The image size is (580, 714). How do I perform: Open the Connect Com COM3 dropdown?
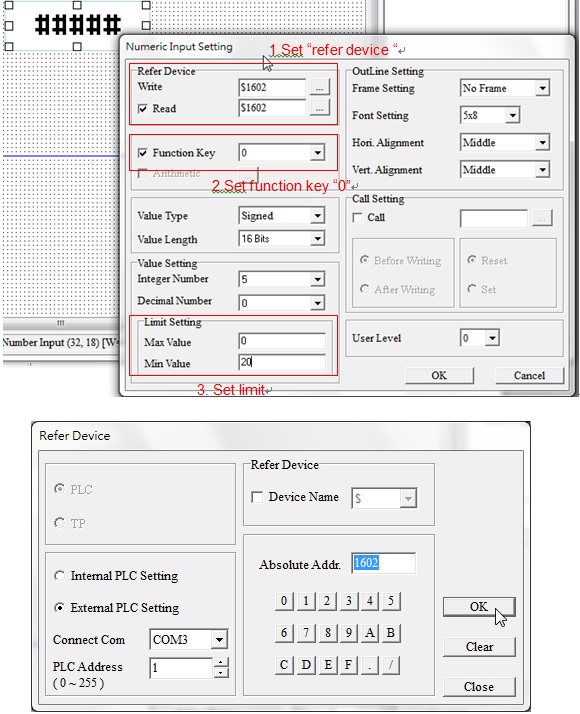coord(219,640)
